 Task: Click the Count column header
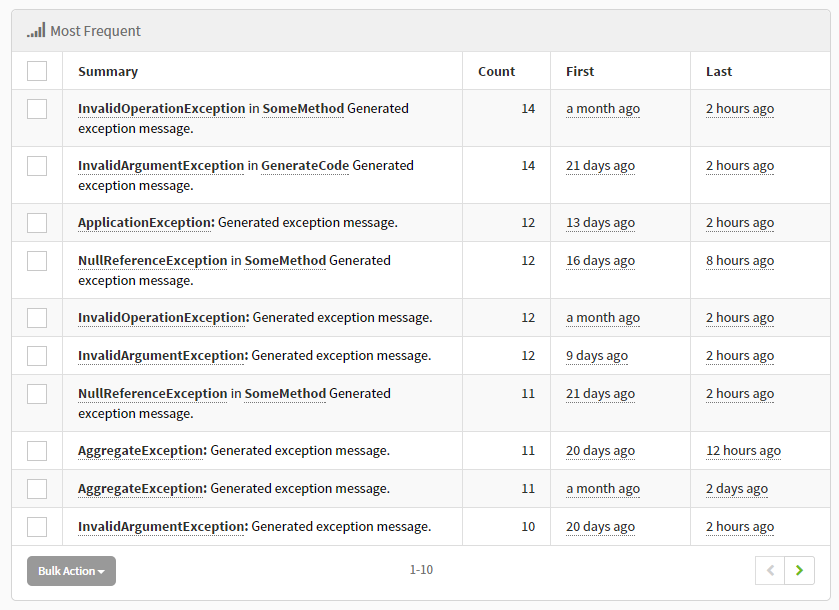[x=496, y=71]
